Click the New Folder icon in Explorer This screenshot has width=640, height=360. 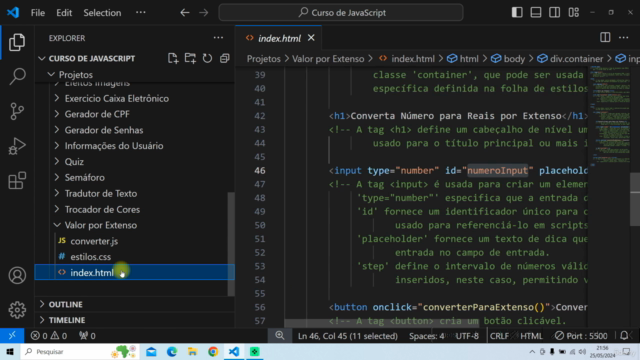click(190, 58)
